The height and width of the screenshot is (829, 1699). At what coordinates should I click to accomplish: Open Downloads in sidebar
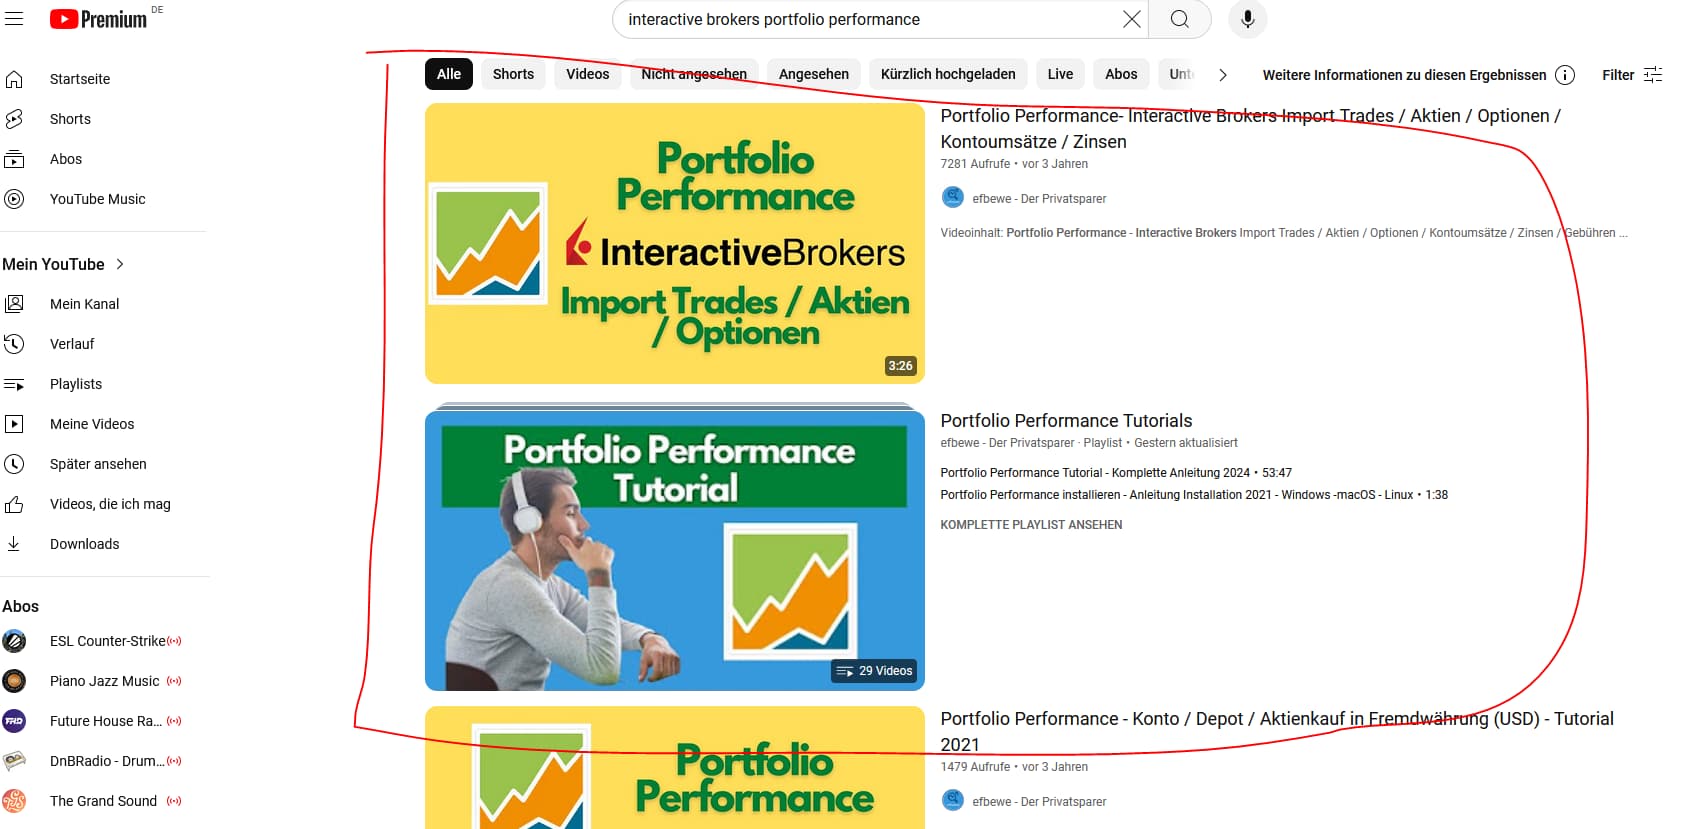point(84,544)
